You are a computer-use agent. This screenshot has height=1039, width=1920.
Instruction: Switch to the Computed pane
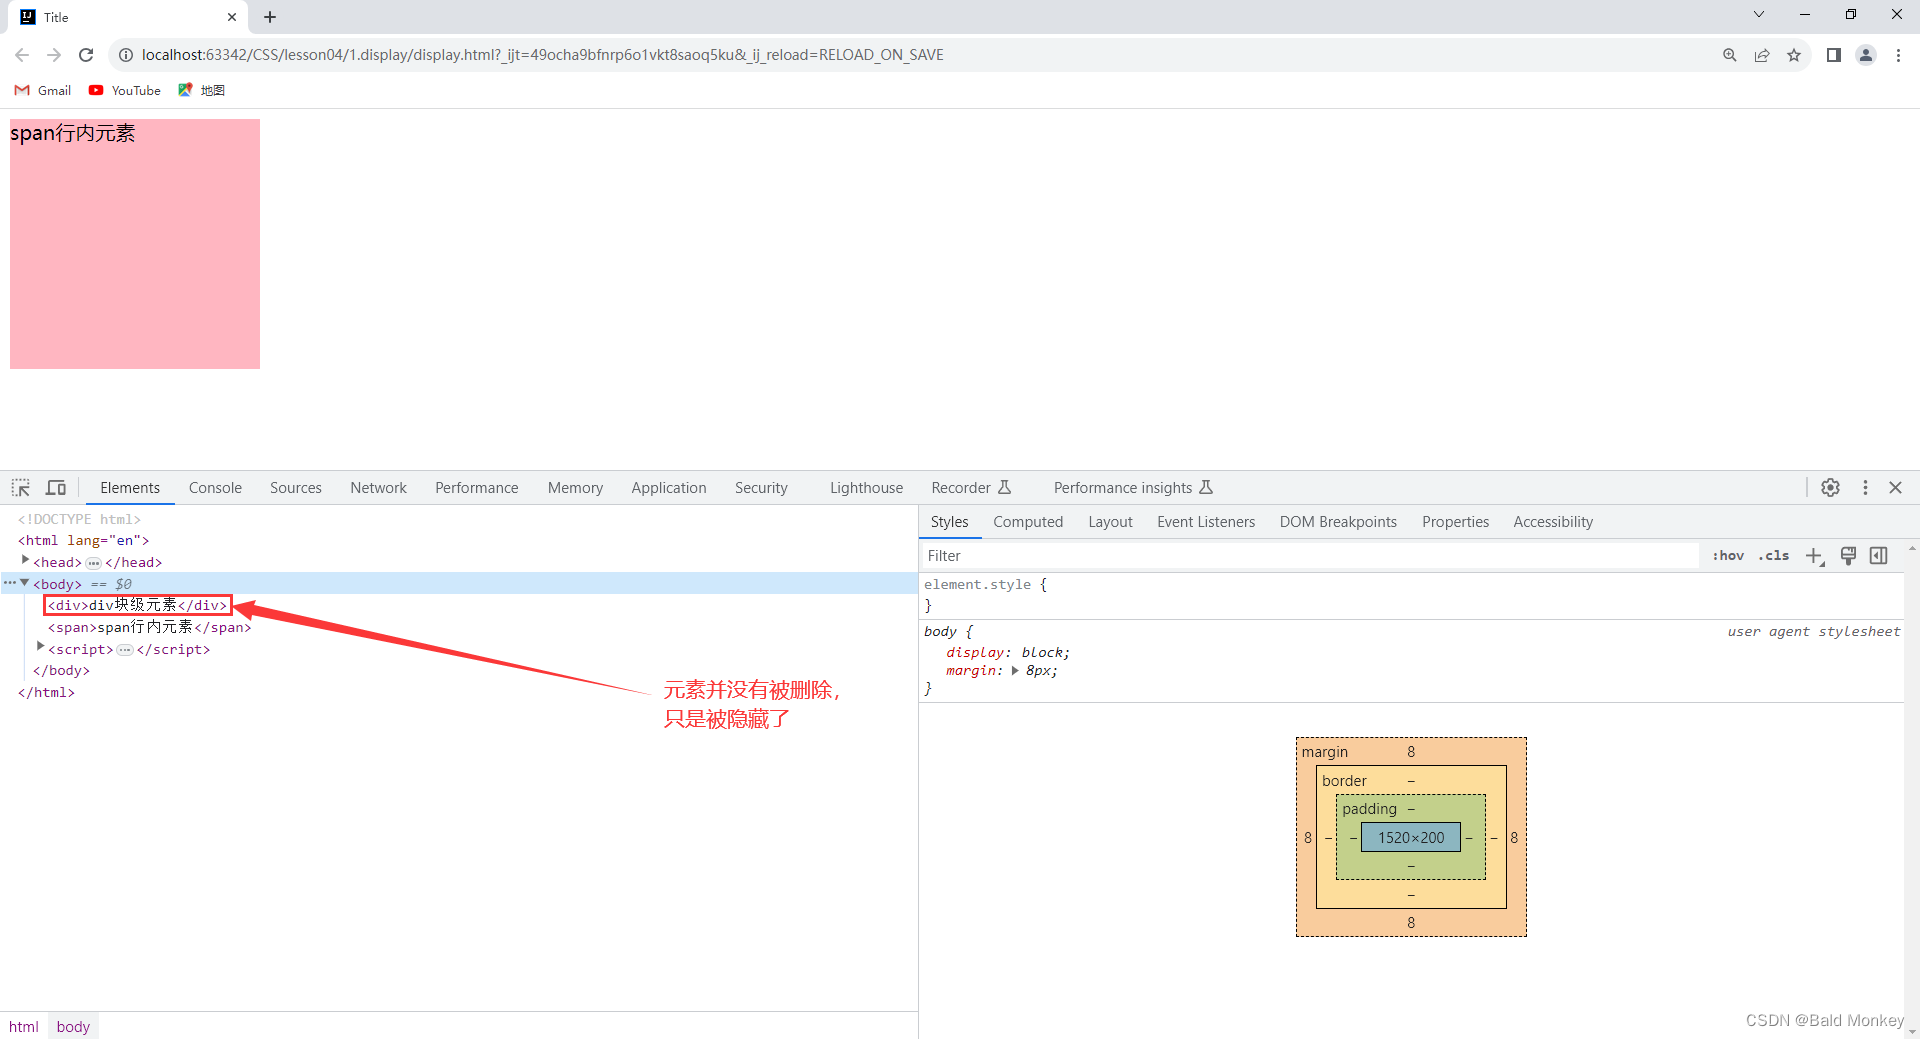tap(1028, 521)
